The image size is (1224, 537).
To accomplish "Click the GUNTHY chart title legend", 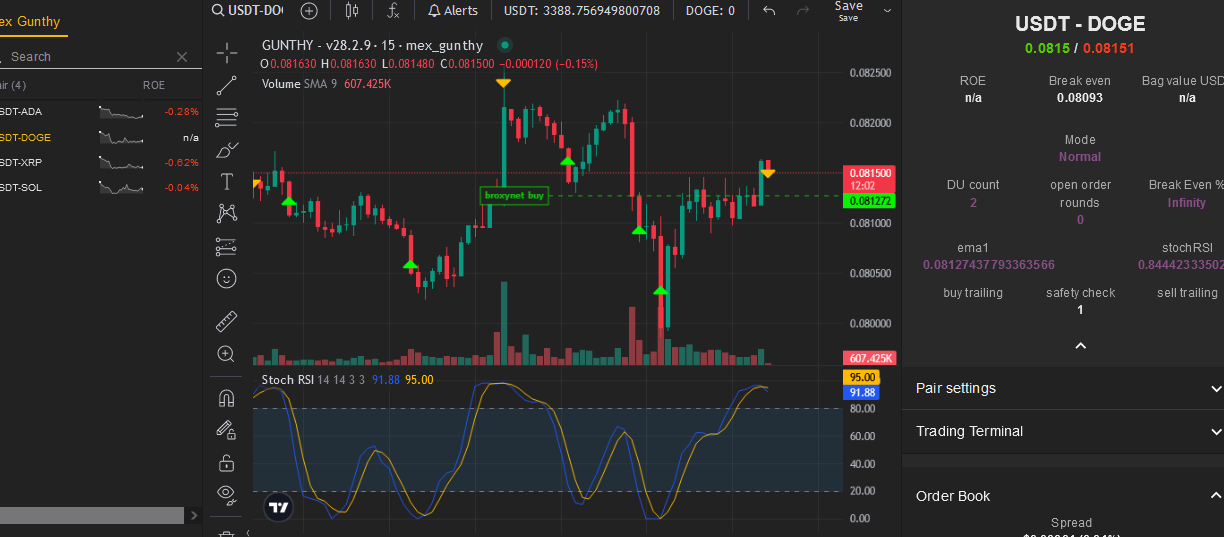I will [372, 45].
